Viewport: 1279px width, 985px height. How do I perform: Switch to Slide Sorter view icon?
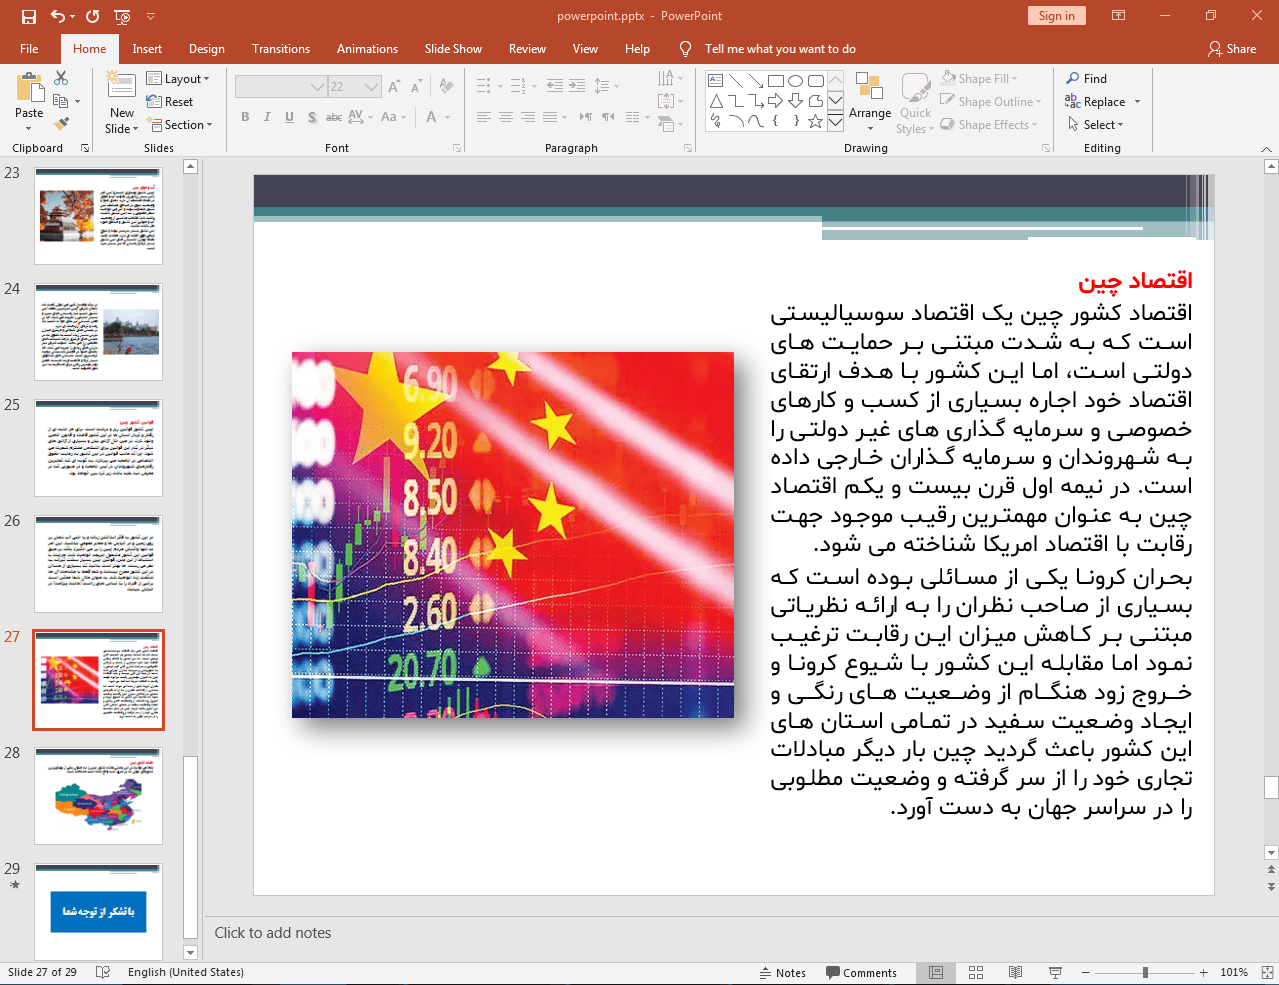(x=976, y=972)
